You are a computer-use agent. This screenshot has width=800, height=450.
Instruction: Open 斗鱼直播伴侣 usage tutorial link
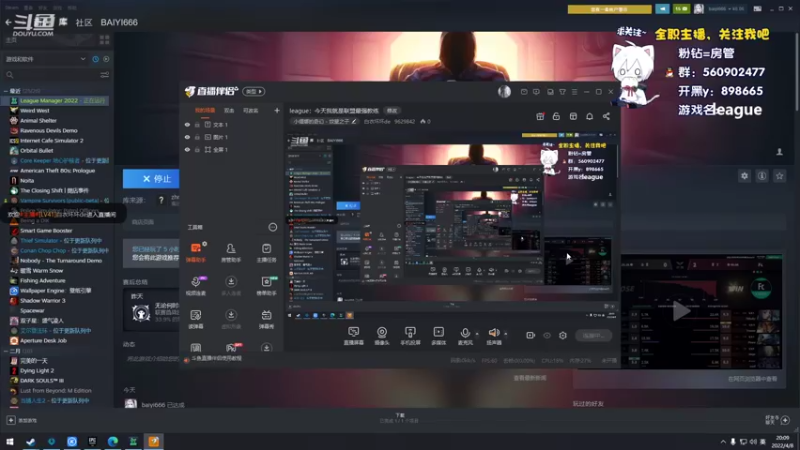pyautogui.click(x=217, y=359)
